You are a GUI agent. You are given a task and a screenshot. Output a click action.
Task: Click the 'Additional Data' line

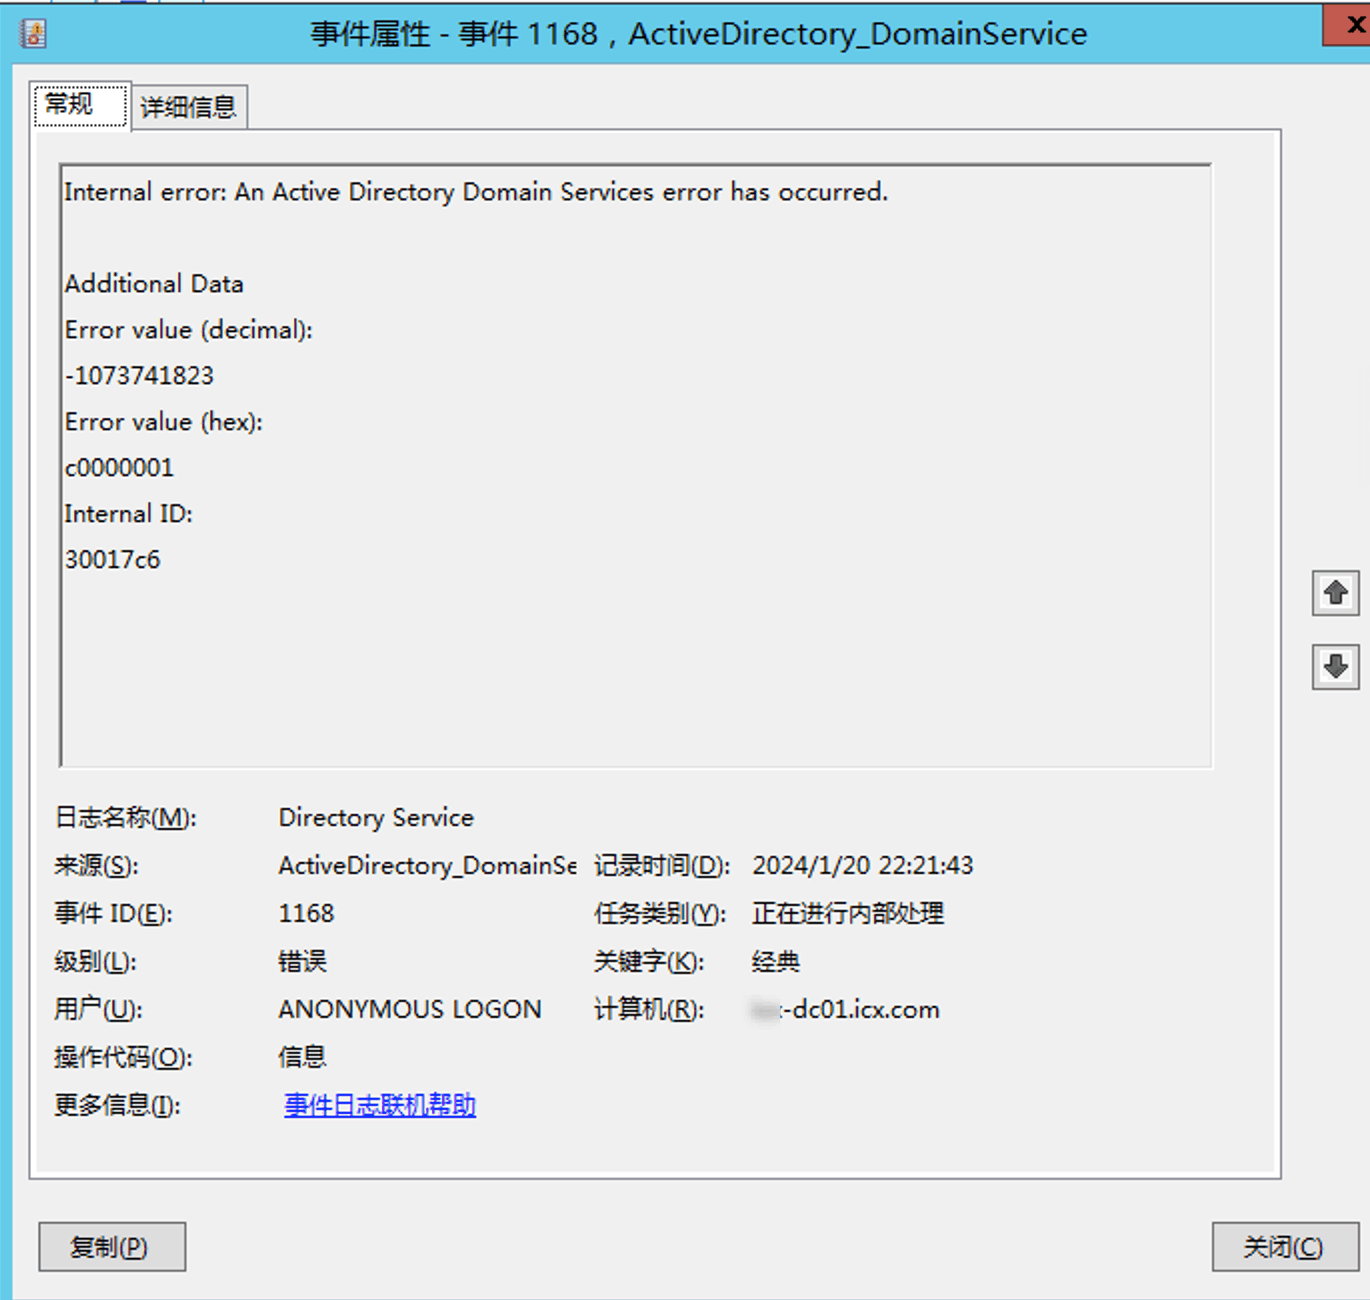[x=154, y=284]
